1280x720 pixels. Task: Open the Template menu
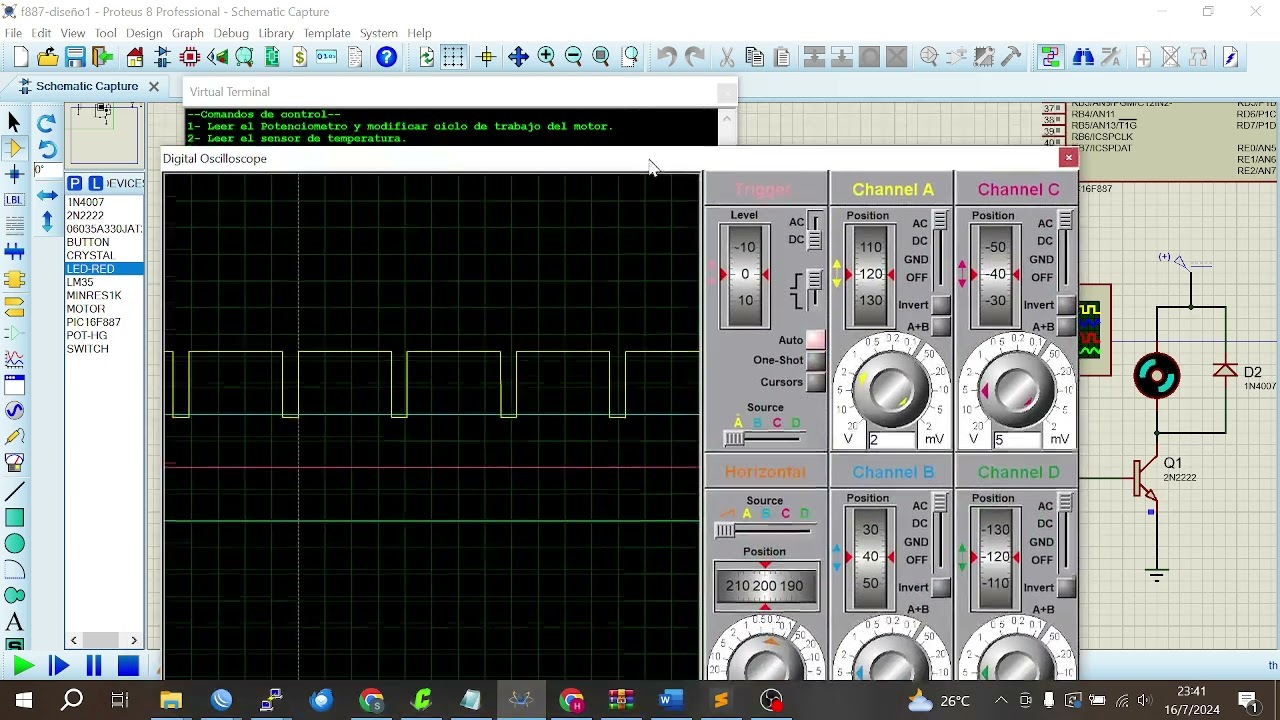click(x=327, y=33)
